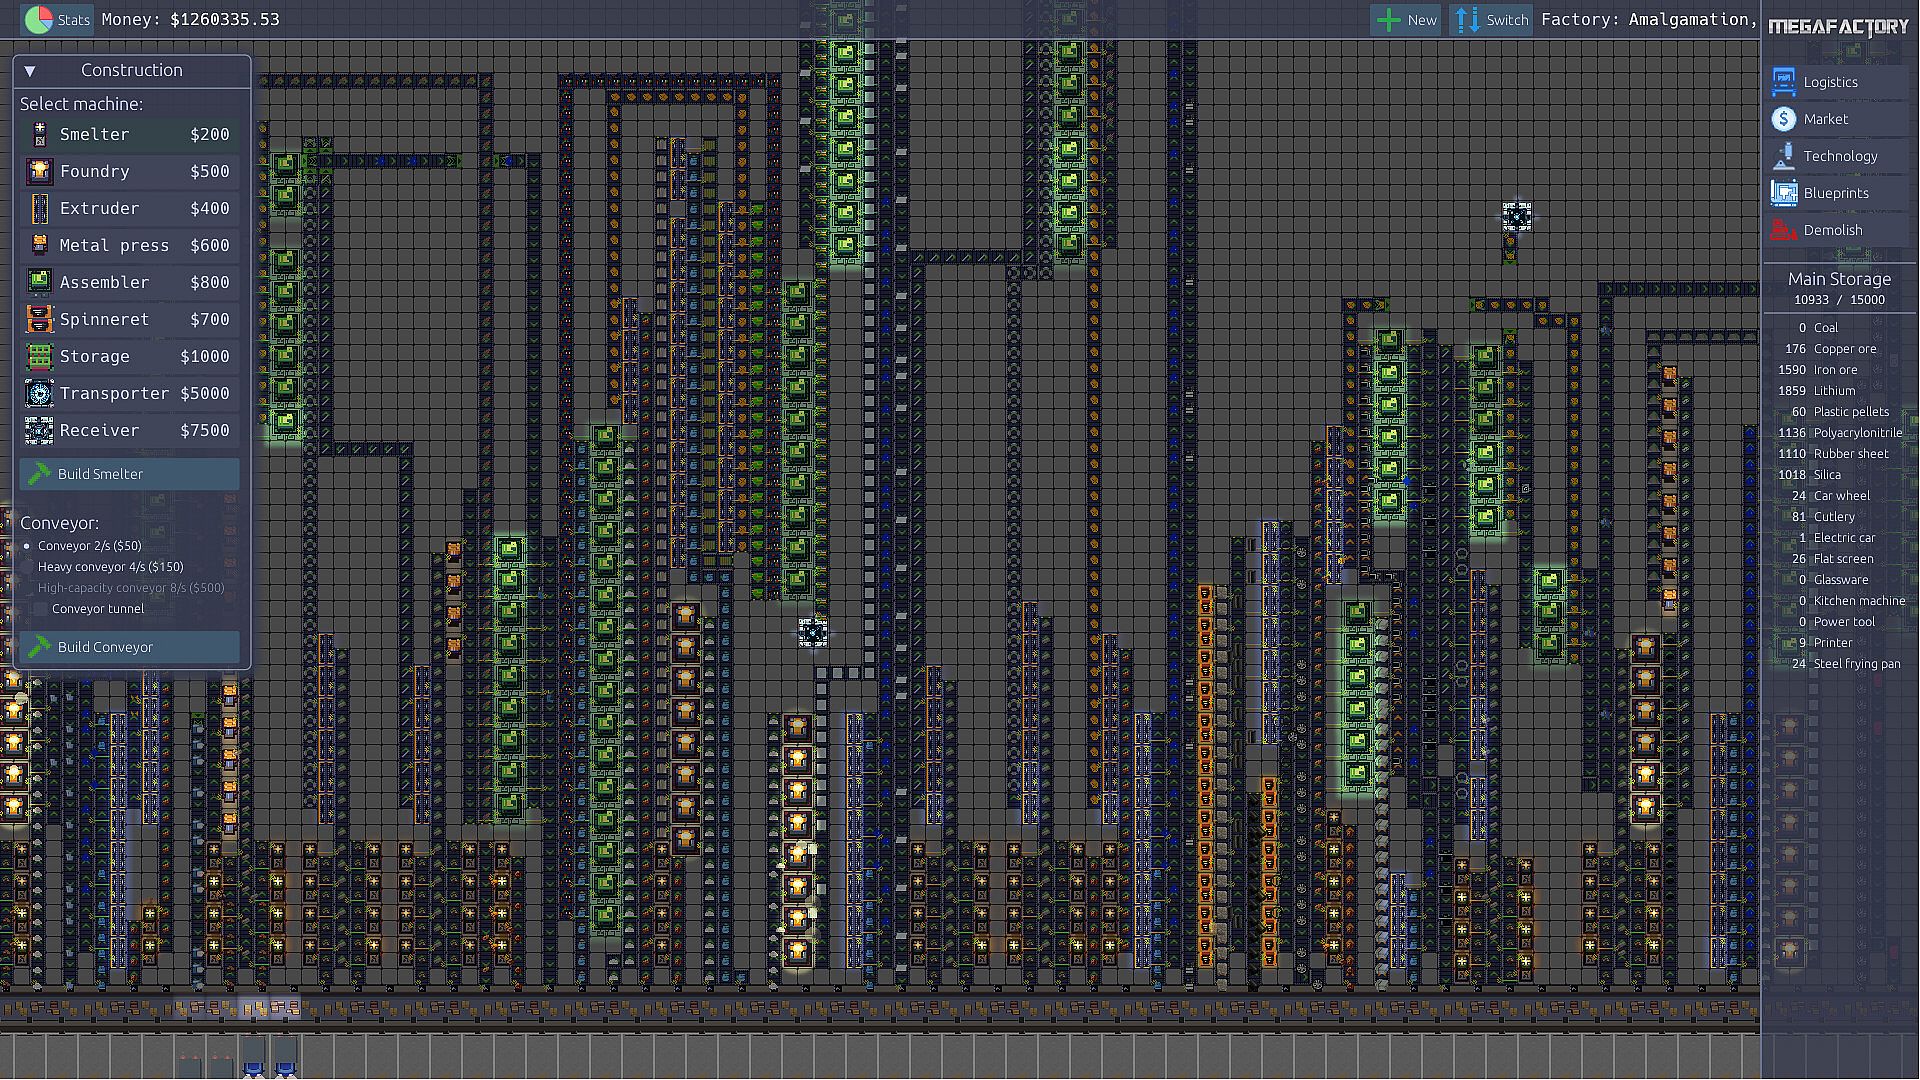Select Conveyor 2/s radio option
The height and width of the screenshot is (1080, 1920).
pyautogui.click(x=28, y=546)
